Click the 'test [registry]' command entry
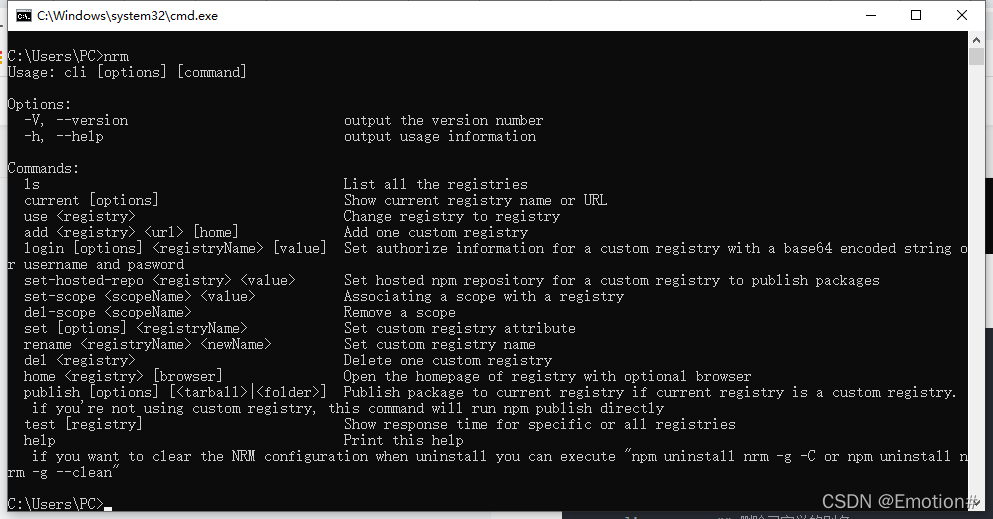Viewport: 993px width, 519px height. coord(84,424)
